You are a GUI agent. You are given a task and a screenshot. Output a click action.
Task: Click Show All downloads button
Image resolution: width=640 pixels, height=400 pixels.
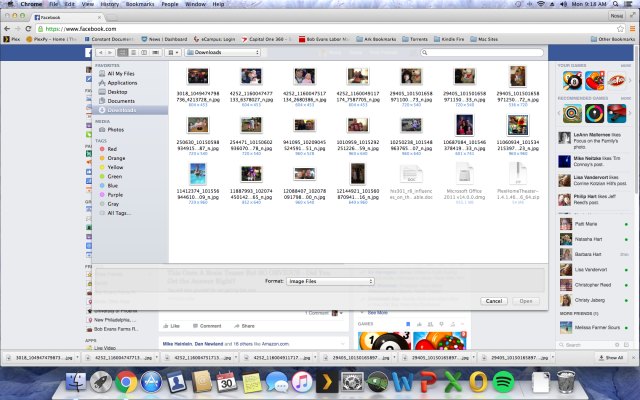pos(611,358)
